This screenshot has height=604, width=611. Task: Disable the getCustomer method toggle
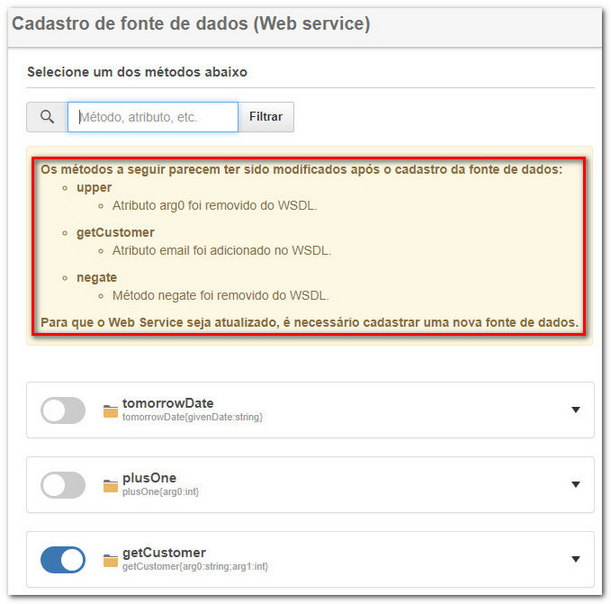click(x=63, y=560)
